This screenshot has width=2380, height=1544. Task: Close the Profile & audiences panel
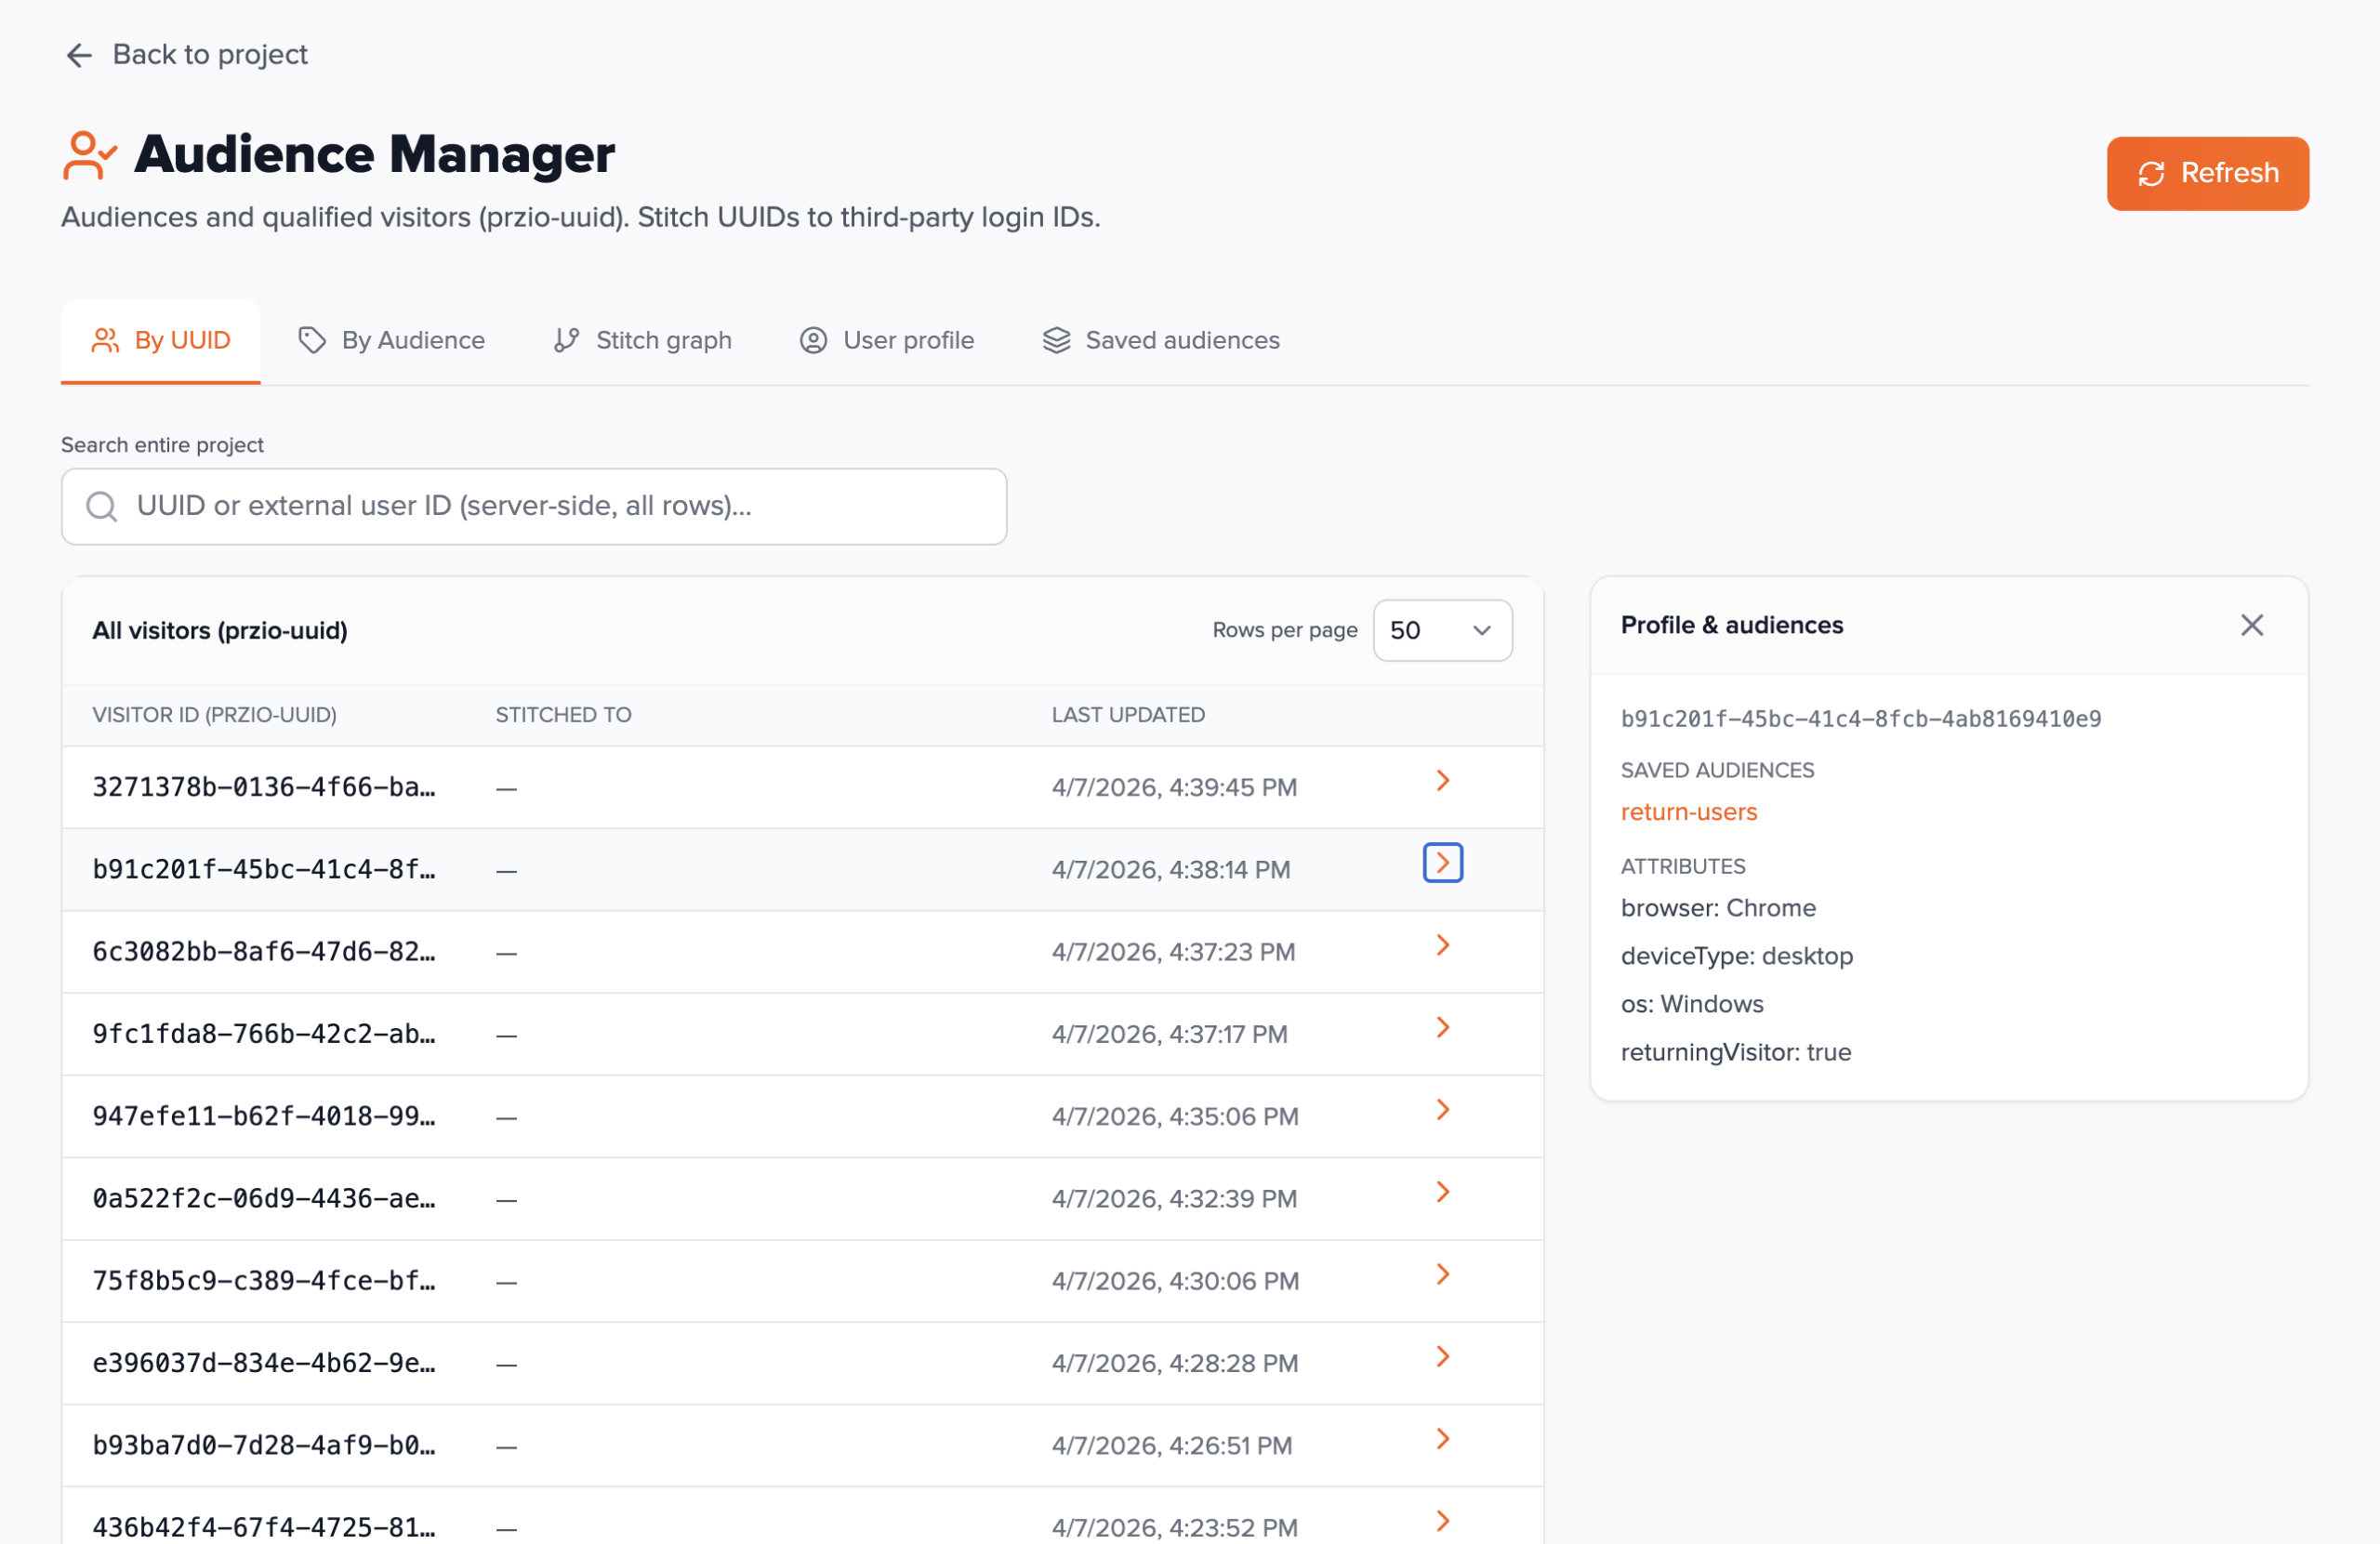2251,625
